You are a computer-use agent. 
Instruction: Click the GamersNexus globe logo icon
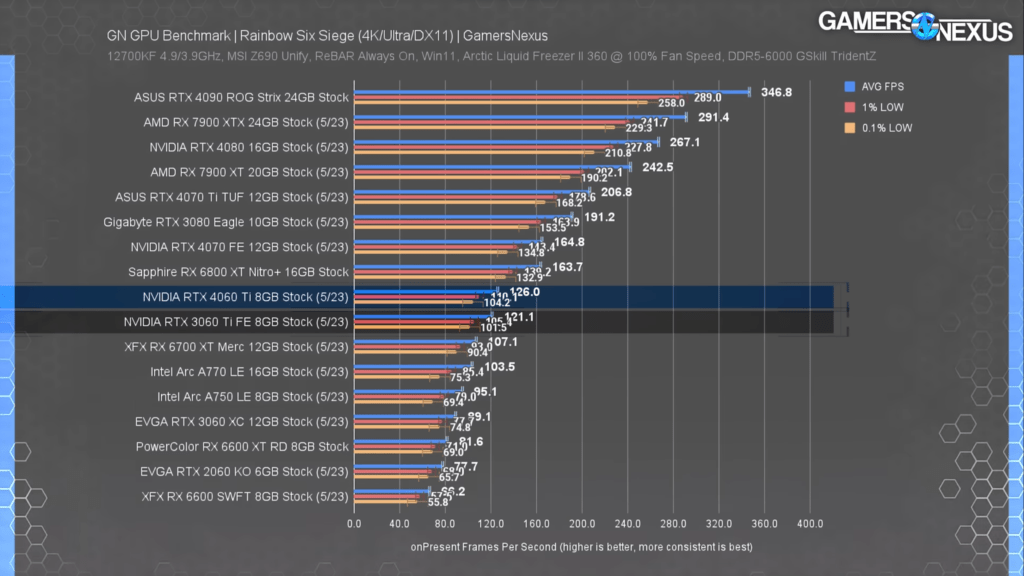click(x=925, y=26)
